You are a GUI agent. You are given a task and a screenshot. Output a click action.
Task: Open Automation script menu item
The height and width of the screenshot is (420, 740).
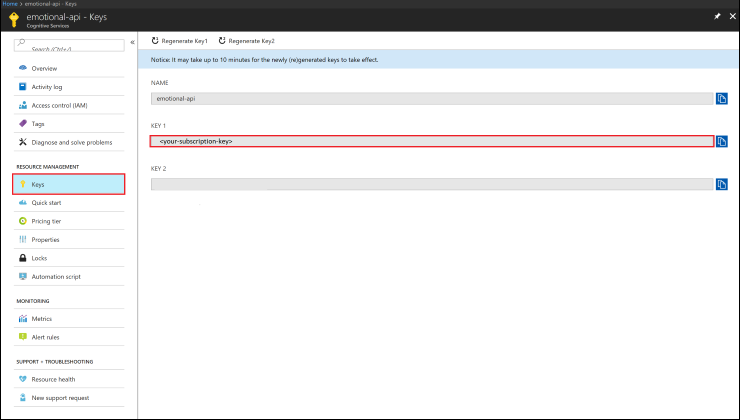[69, 277]
